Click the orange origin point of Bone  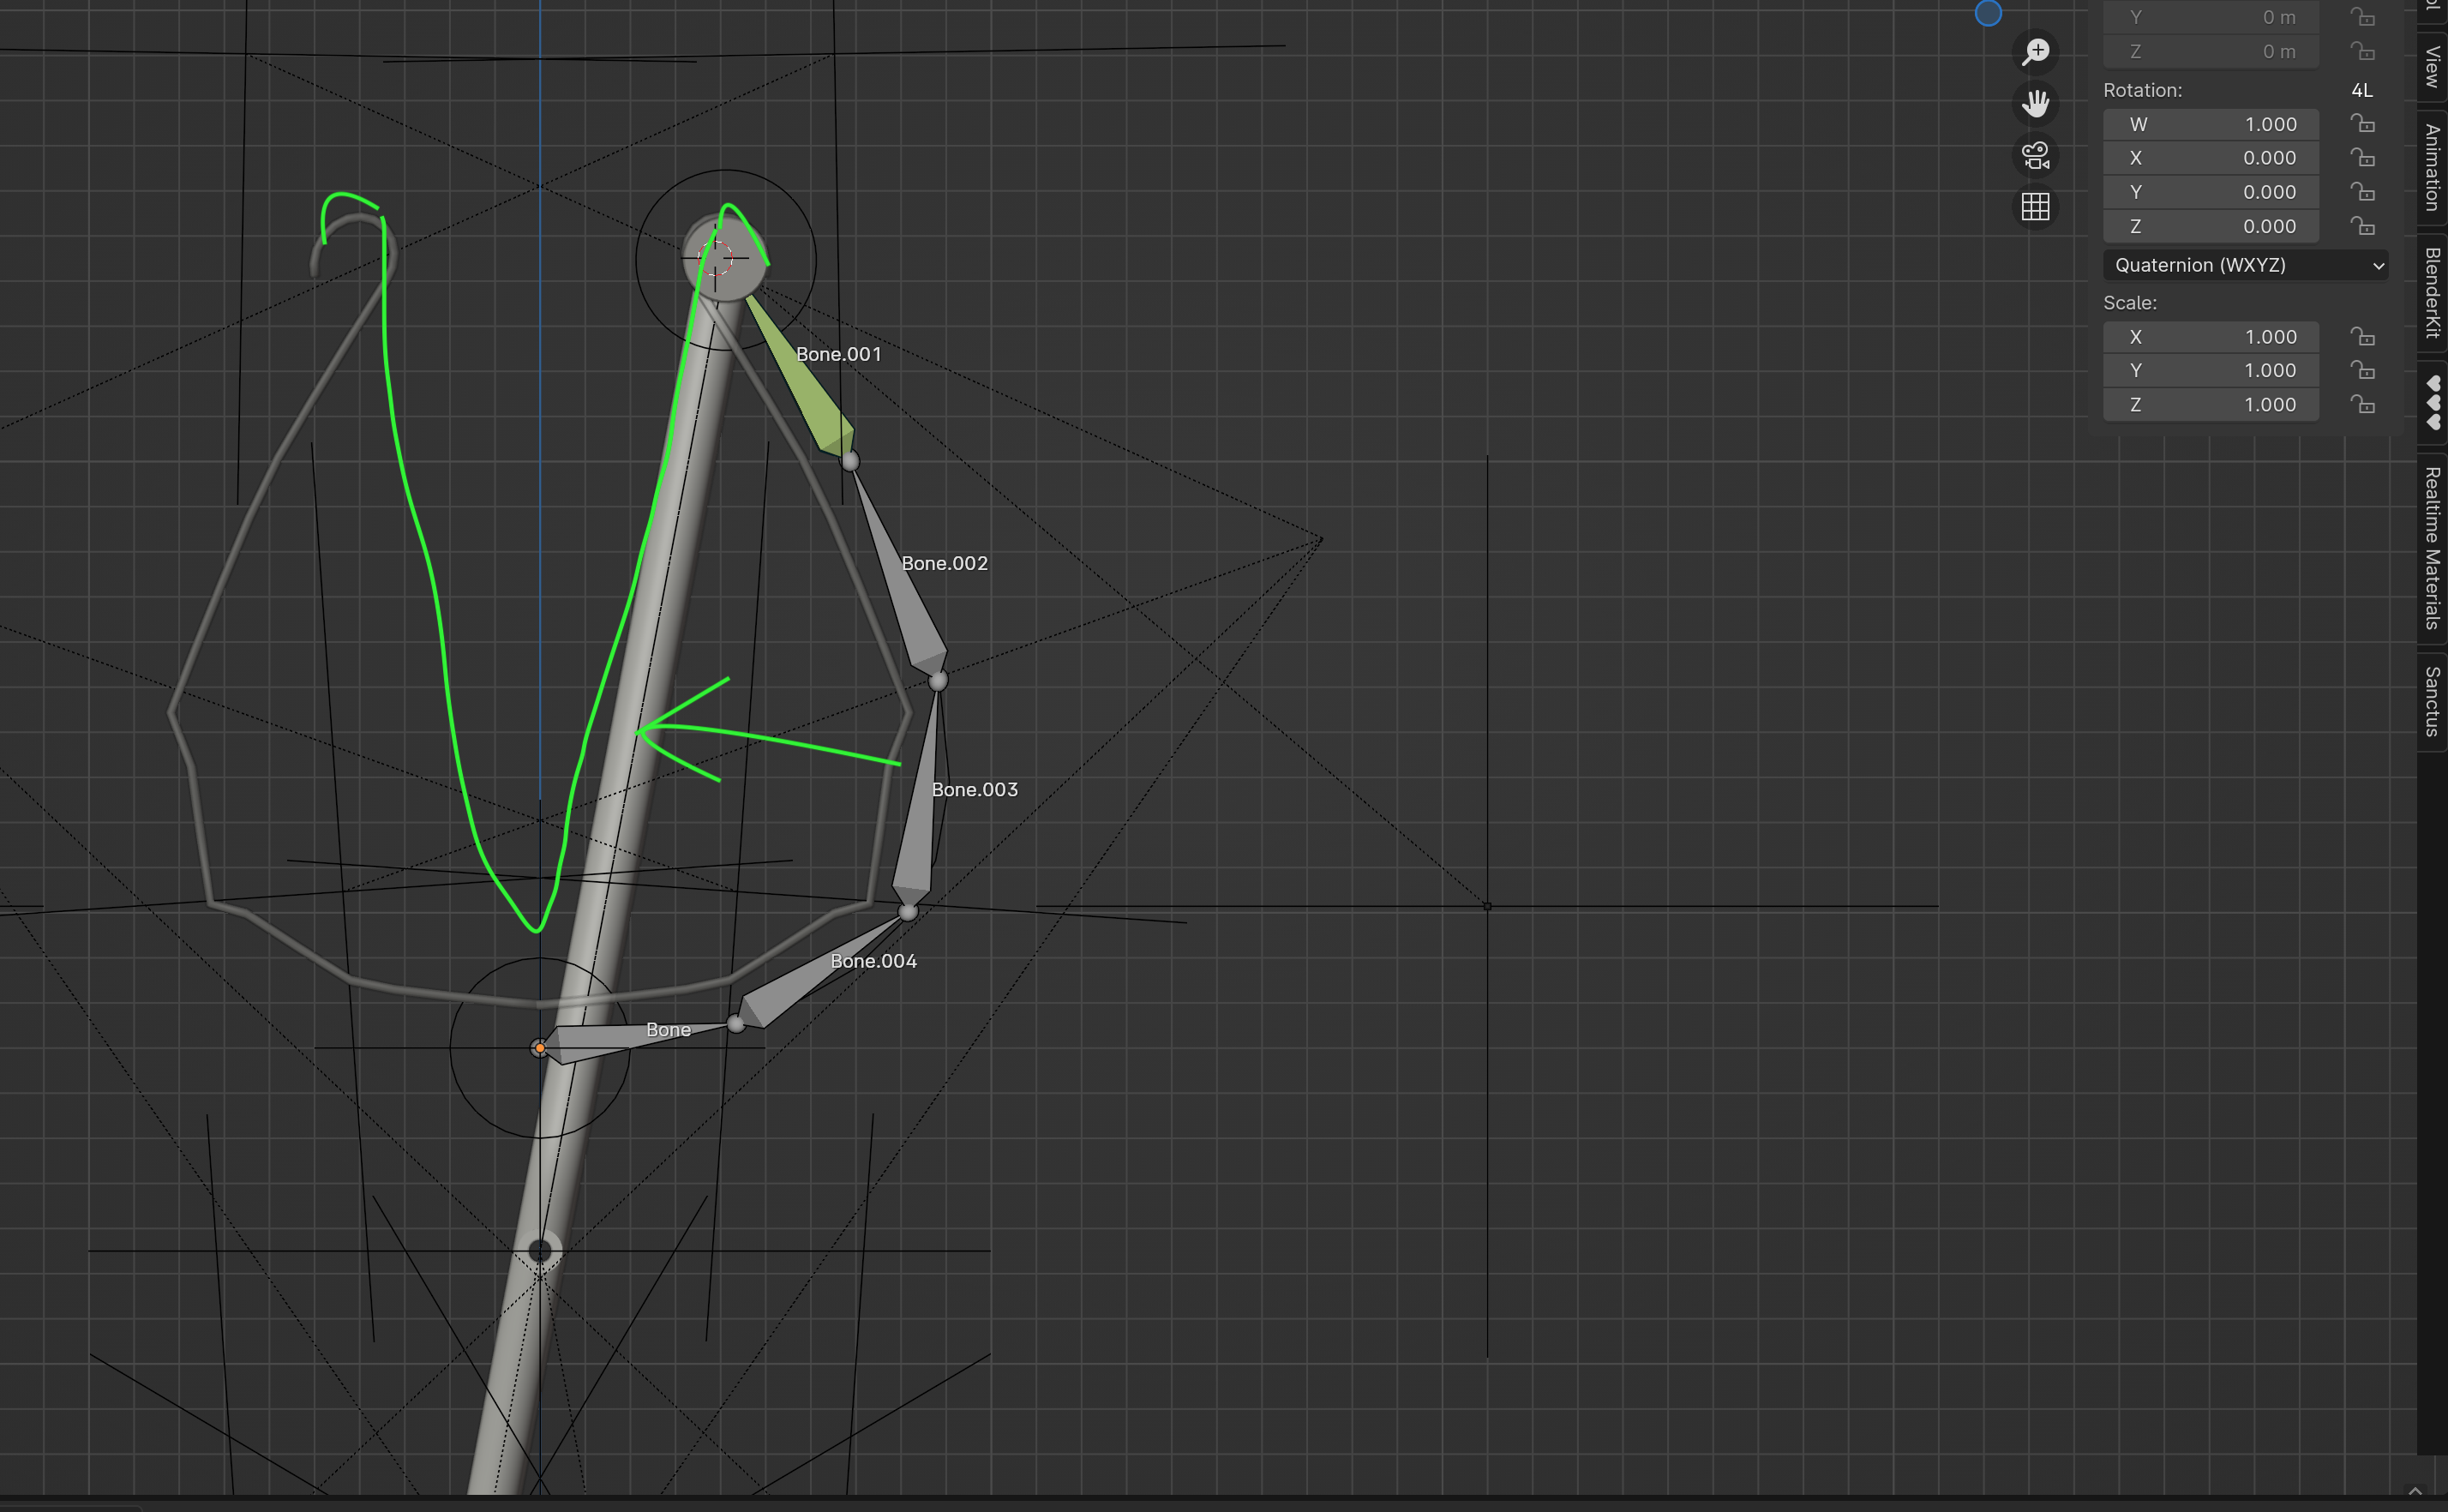tap(539, 1048)
